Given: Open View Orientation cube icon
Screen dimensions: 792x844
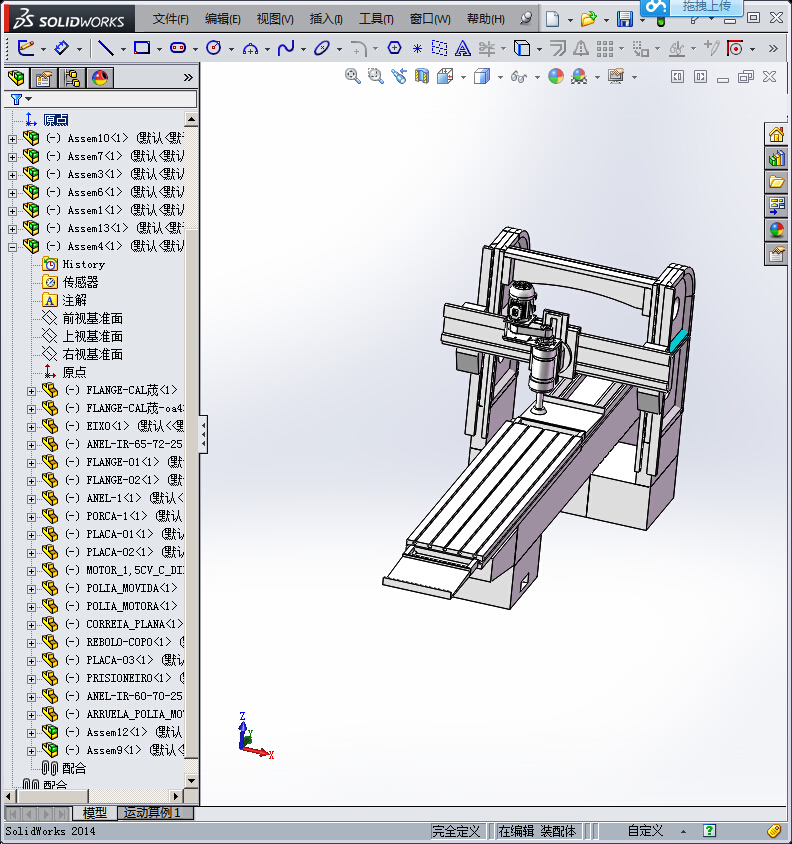Looking at the screenshot, I should pos(445,76).
